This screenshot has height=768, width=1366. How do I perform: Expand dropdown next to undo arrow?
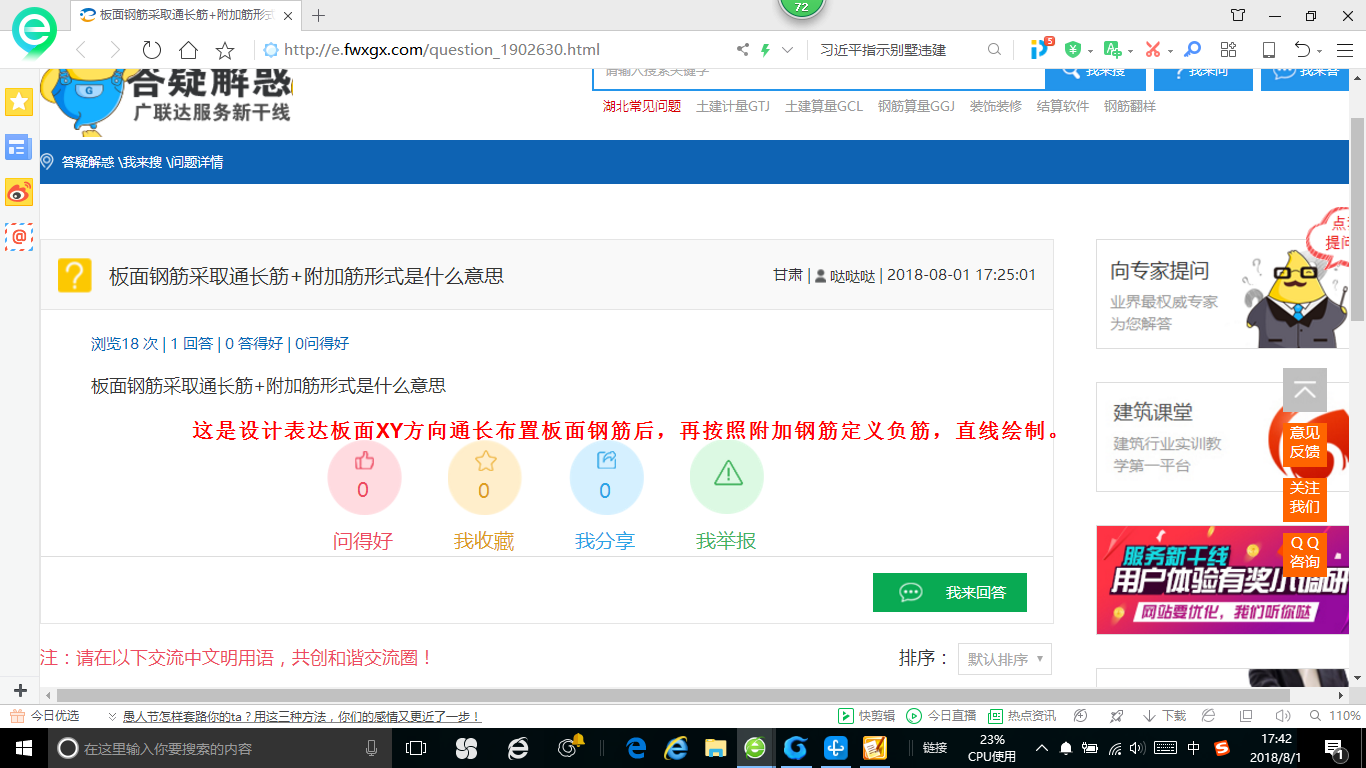coord(1319,51)
